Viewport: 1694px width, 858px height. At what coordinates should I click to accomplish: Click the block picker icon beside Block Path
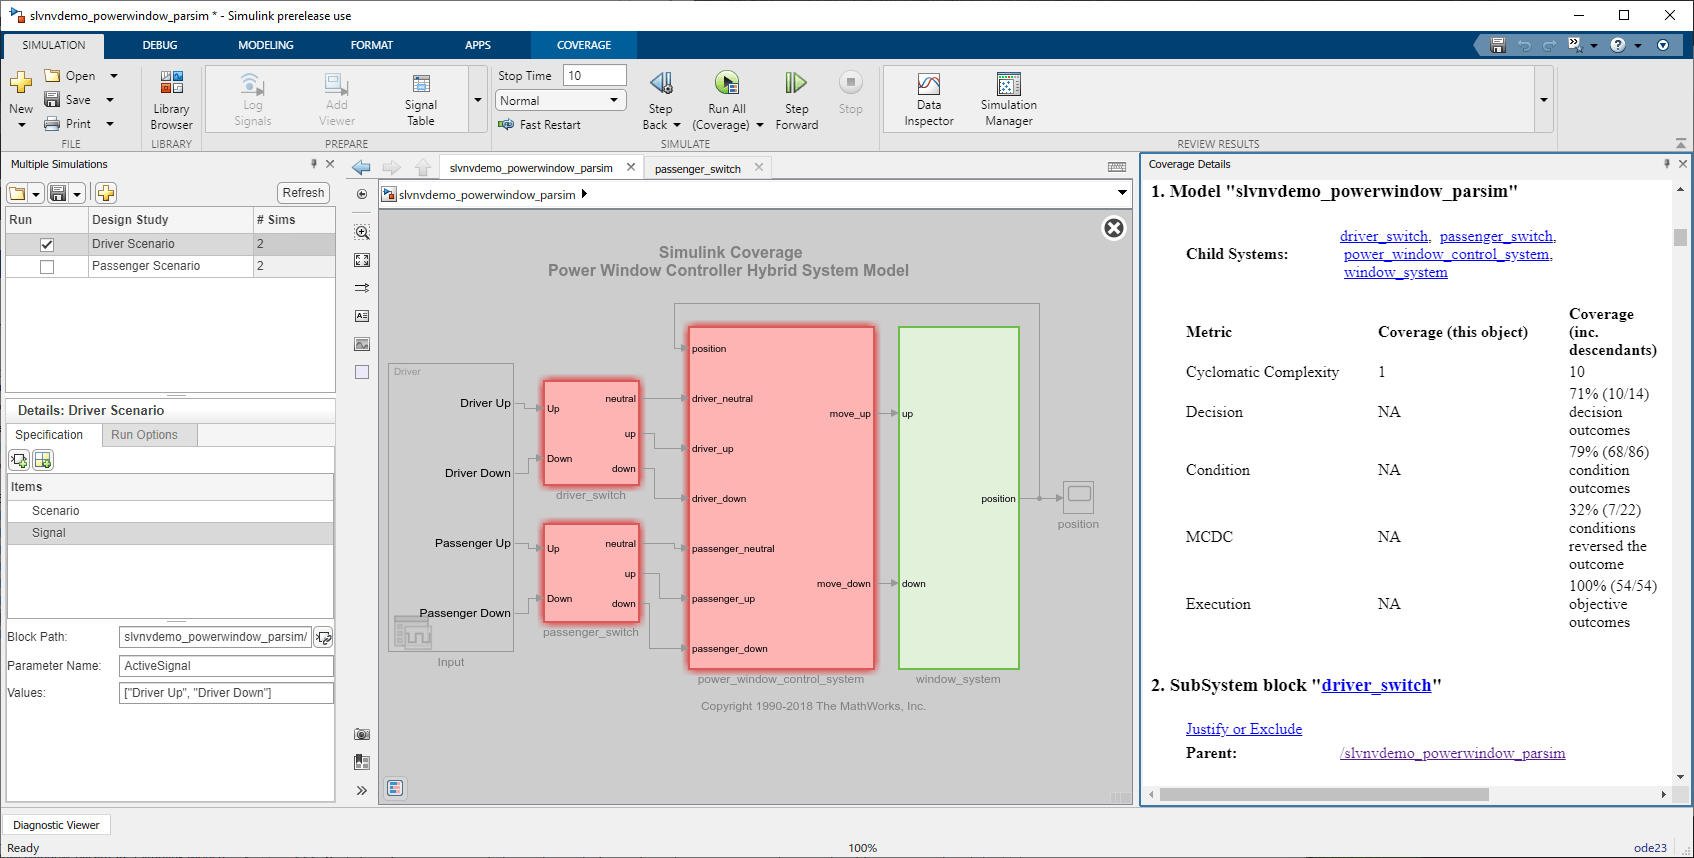click(x=324, y=637)
